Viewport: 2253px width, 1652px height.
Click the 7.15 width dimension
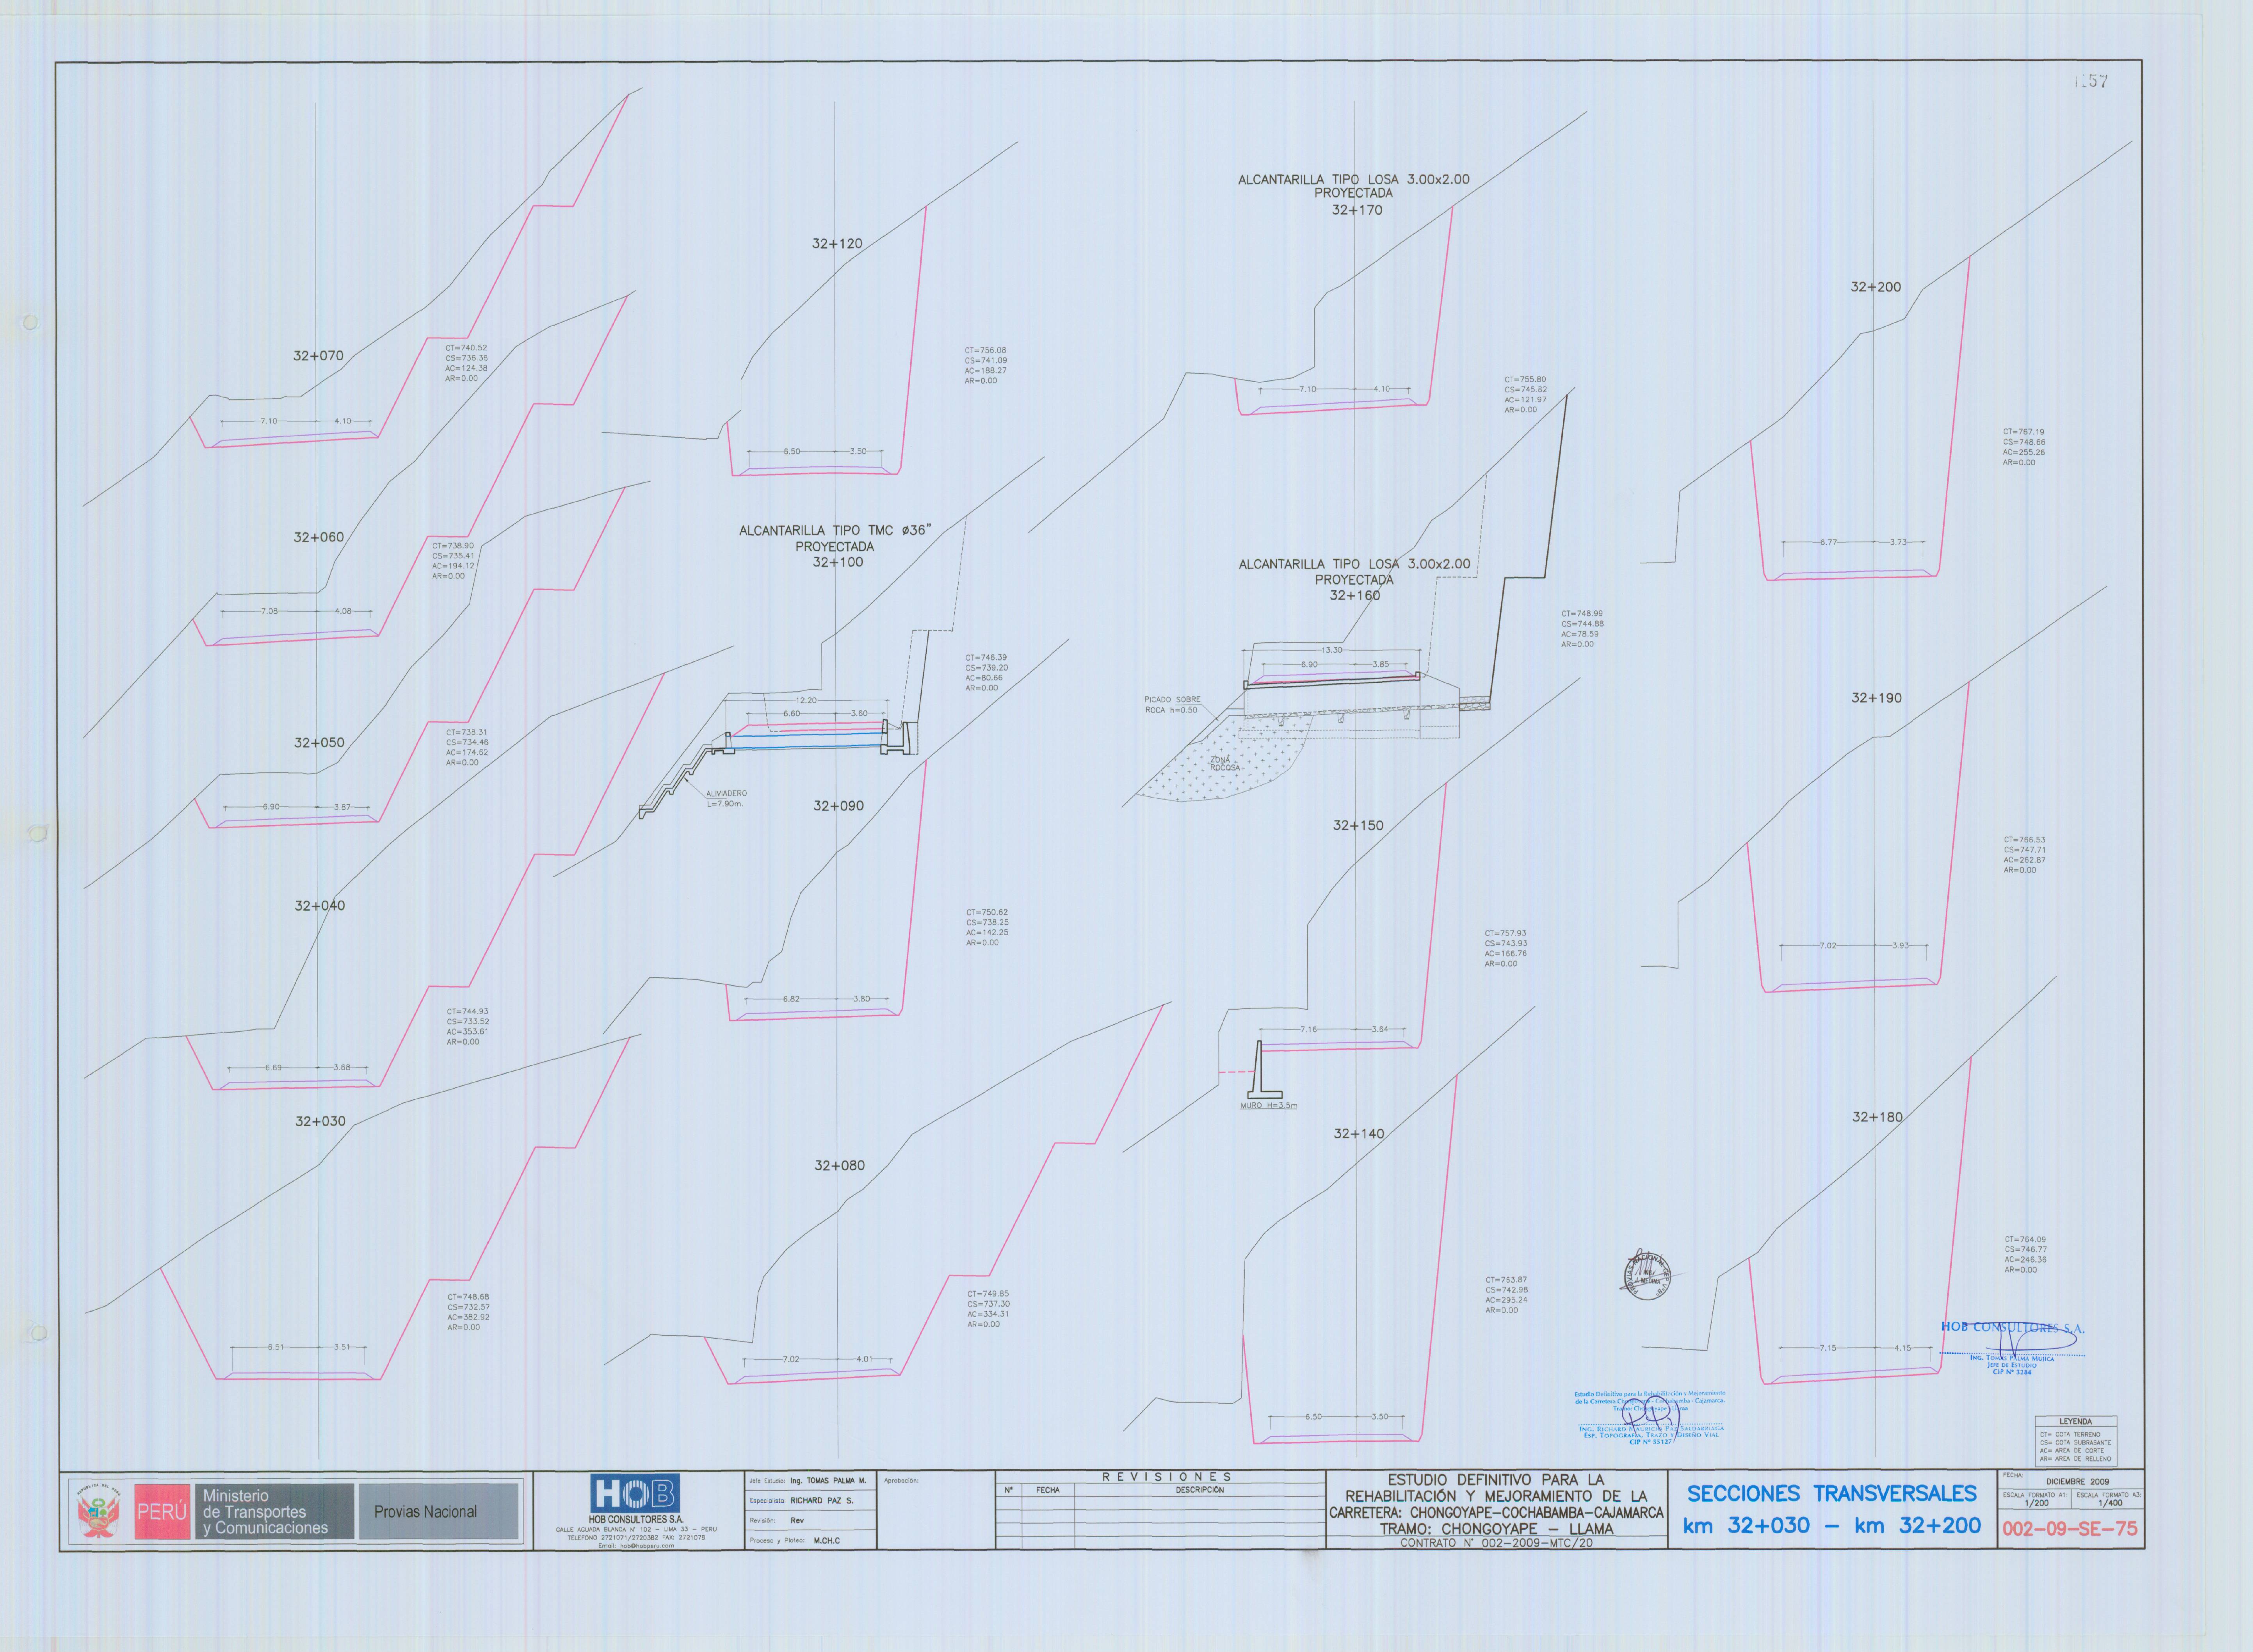pos(1828,1348)
